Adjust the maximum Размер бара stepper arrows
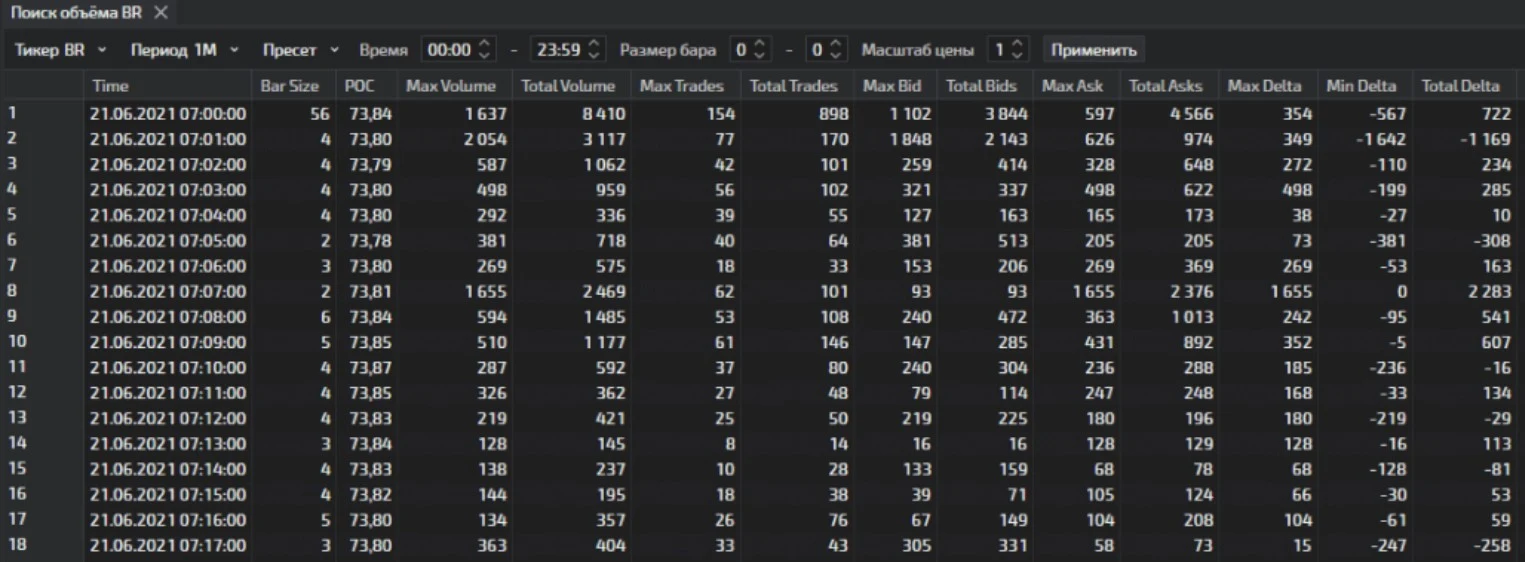Image resolution: width=1525 pixels, height=562 pixels. click(837, 49)
